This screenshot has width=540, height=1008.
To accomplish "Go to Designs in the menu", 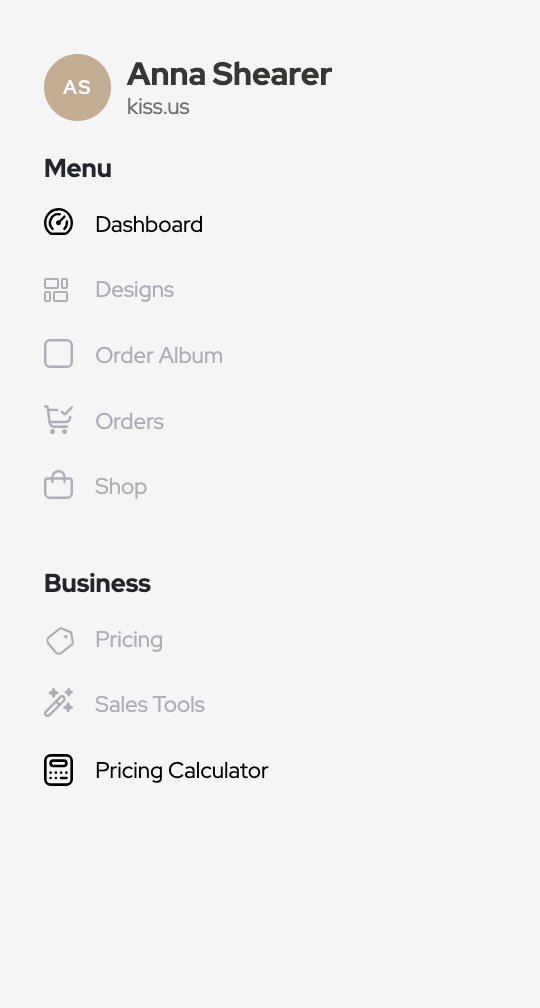I will (134, 290).
